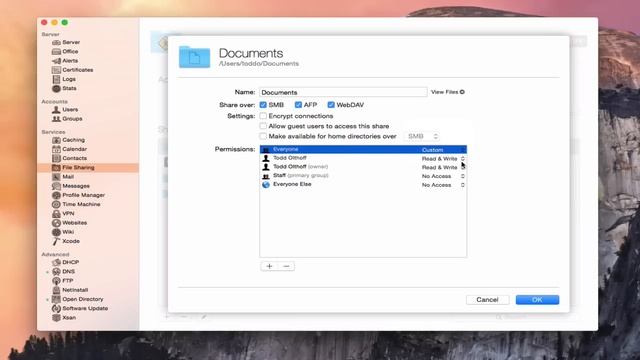
Task: Open the Xsan icon
Action: click(x=56, y=318)
